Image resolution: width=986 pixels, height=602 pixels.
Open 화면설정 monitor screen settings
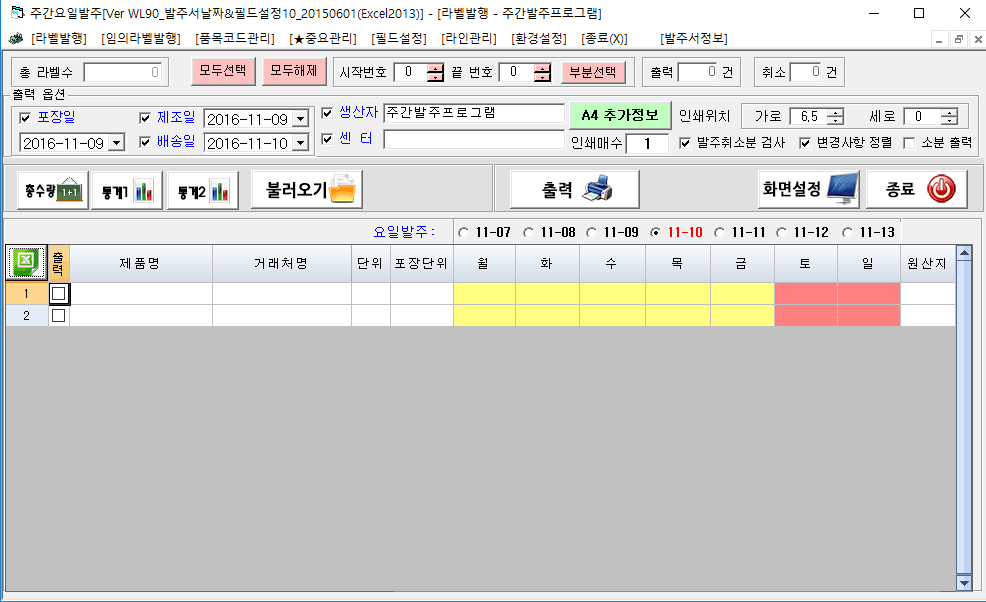coord(808,188)
